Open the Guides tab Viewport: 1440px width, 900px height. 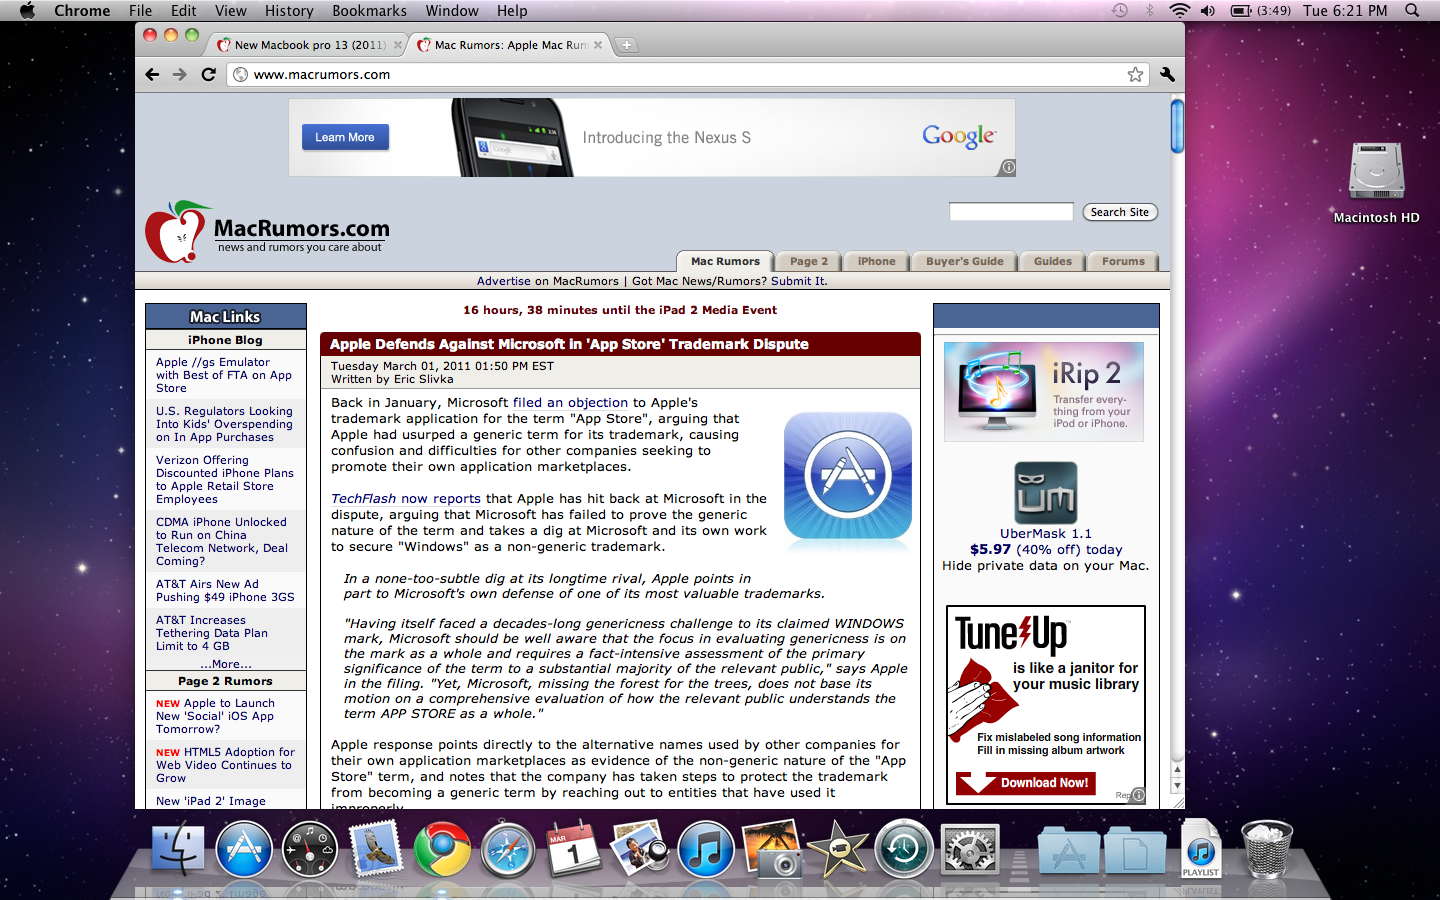tap(1052, 261)
